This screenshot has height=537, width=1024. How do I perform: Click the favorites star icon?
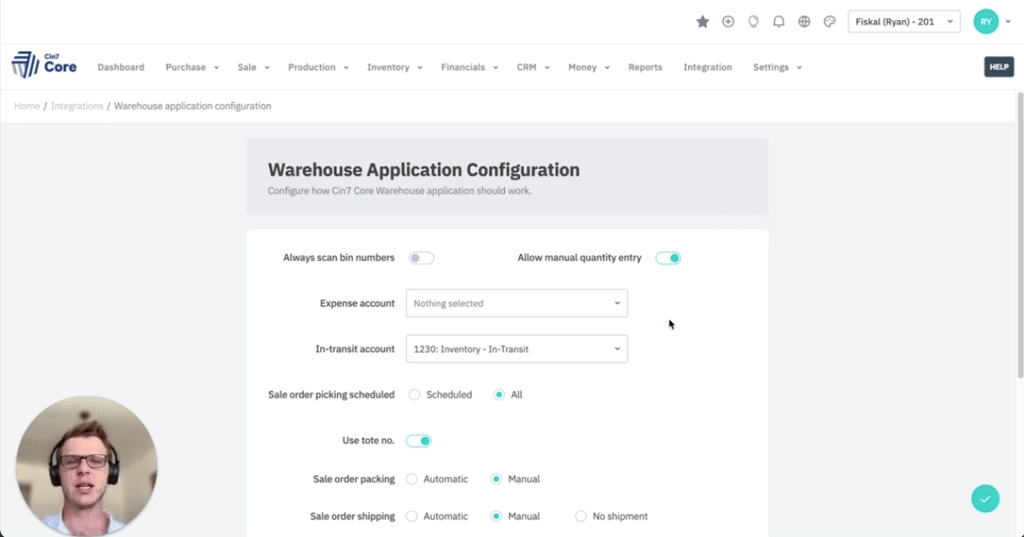[x=703, y=21]
